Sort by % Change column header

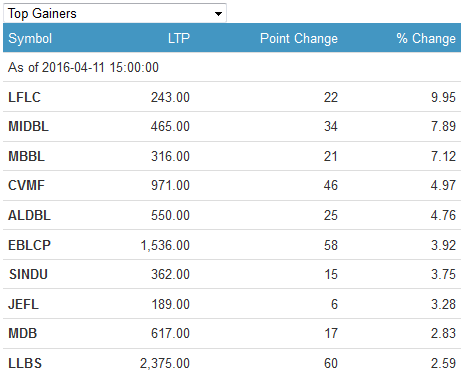426,38
